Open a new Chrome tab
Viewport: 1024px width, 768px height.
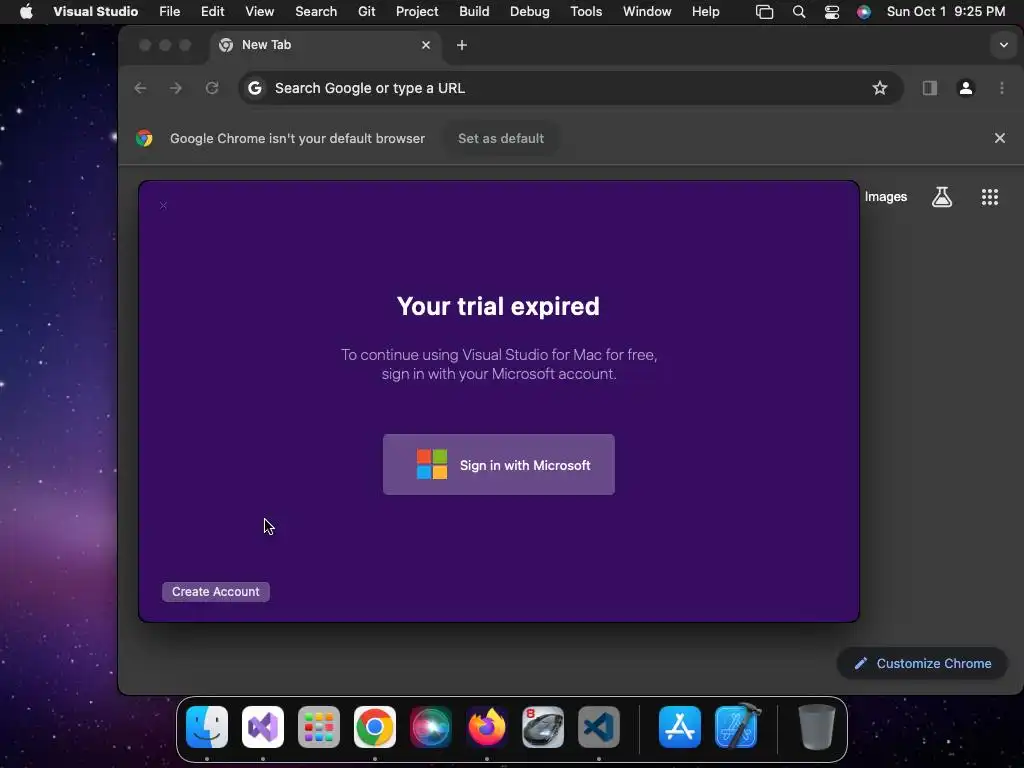(462, 45)
